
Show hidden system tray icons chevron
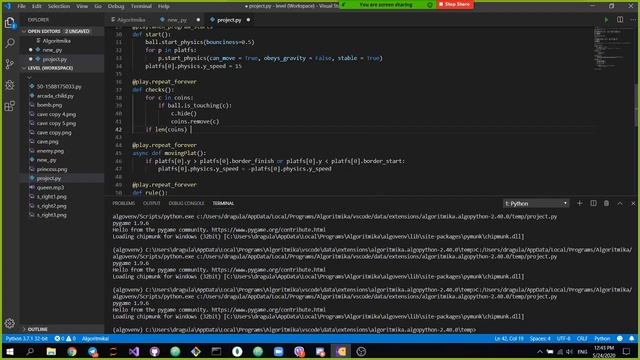click(x=540, y=351)
